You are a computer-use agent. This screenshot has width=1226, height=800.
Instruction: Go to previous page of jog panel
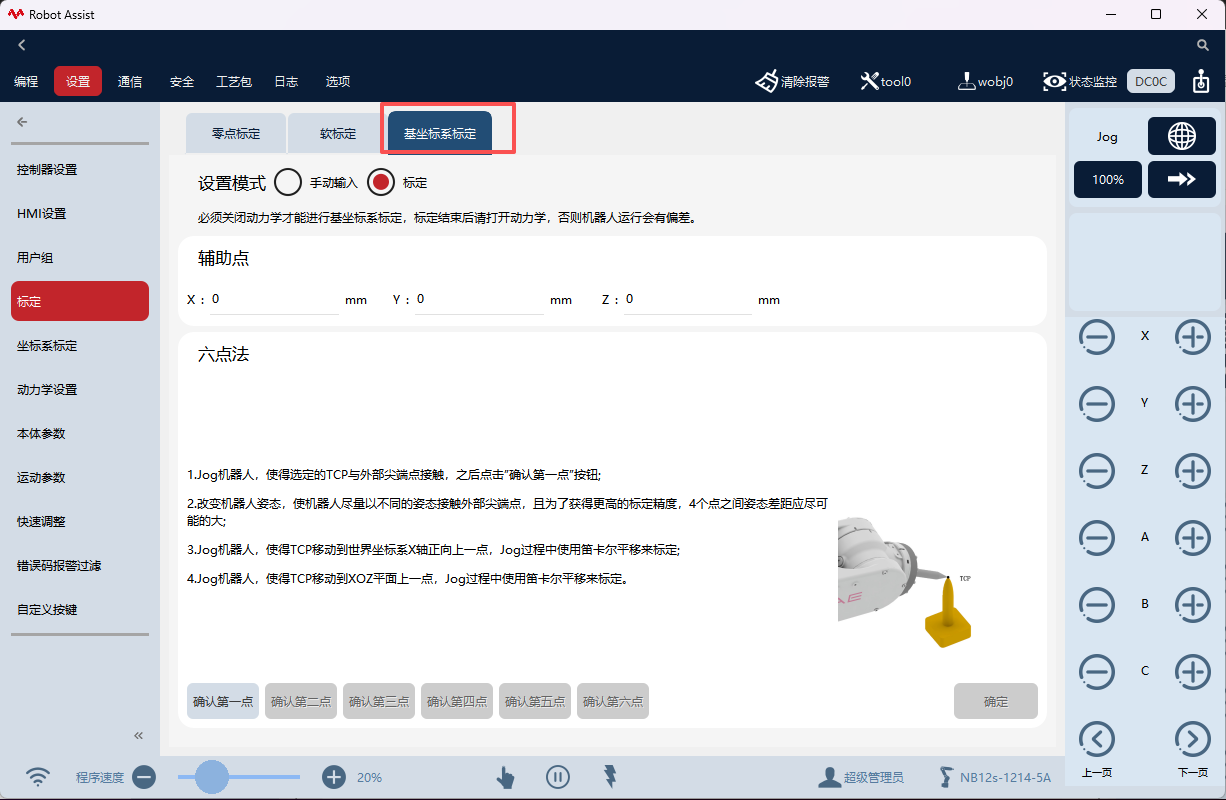1097,740
